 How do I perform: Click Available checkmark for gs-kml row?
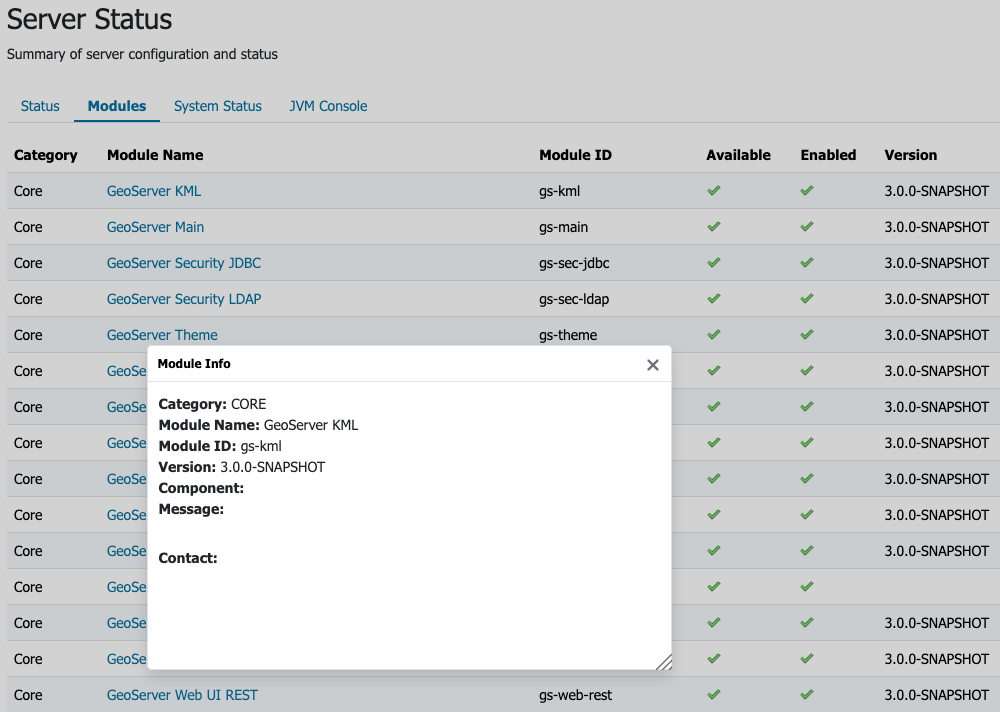pyautogui.click(x=714, y=190)
